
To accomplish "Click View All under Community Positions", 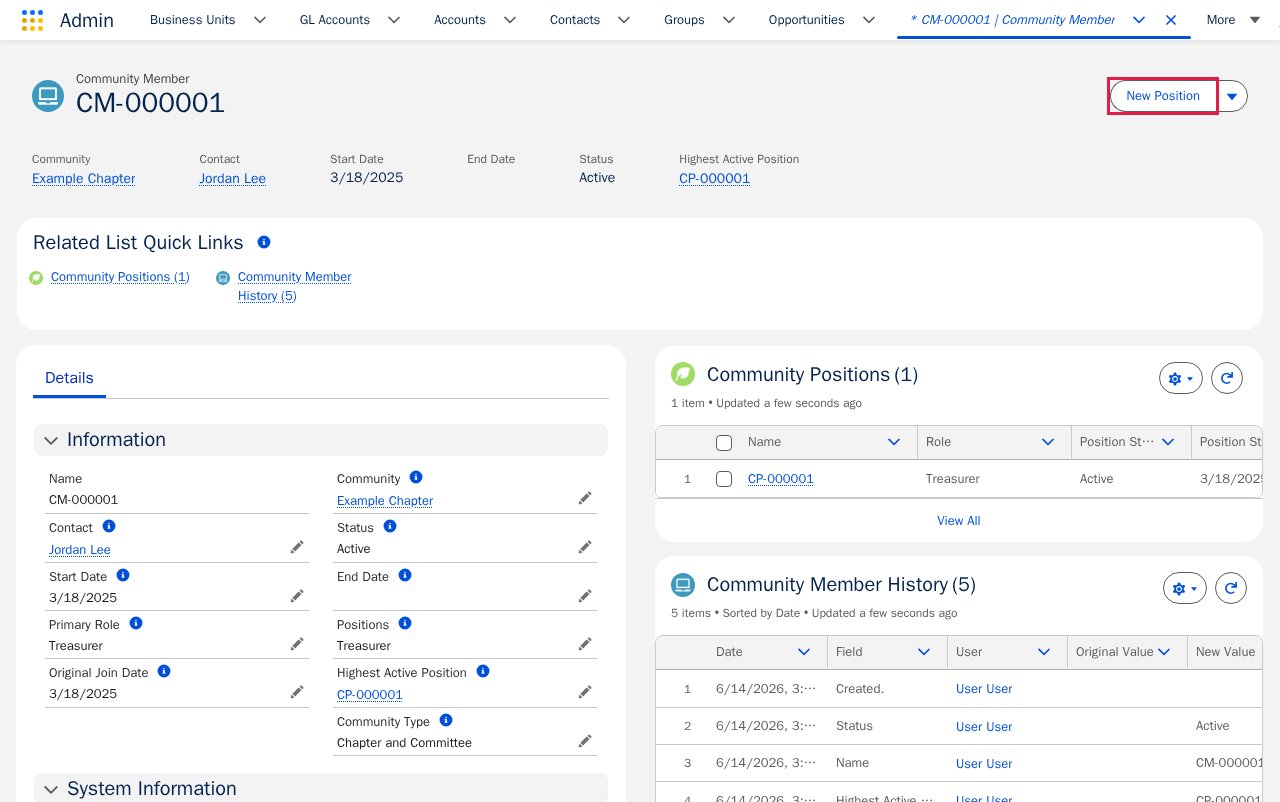I will [x=958, y=521].
